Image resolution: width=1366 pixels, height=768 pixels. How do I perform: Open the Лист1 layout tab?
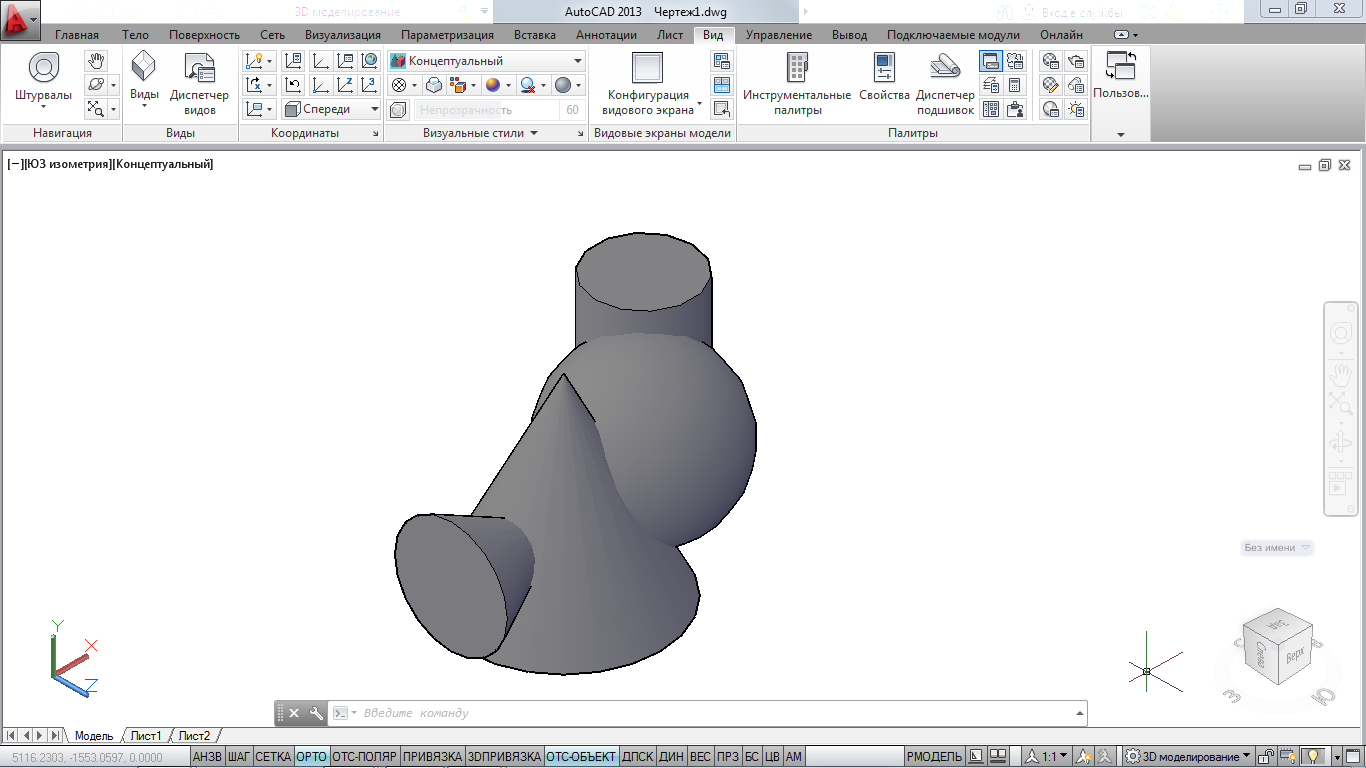point(146,736)
